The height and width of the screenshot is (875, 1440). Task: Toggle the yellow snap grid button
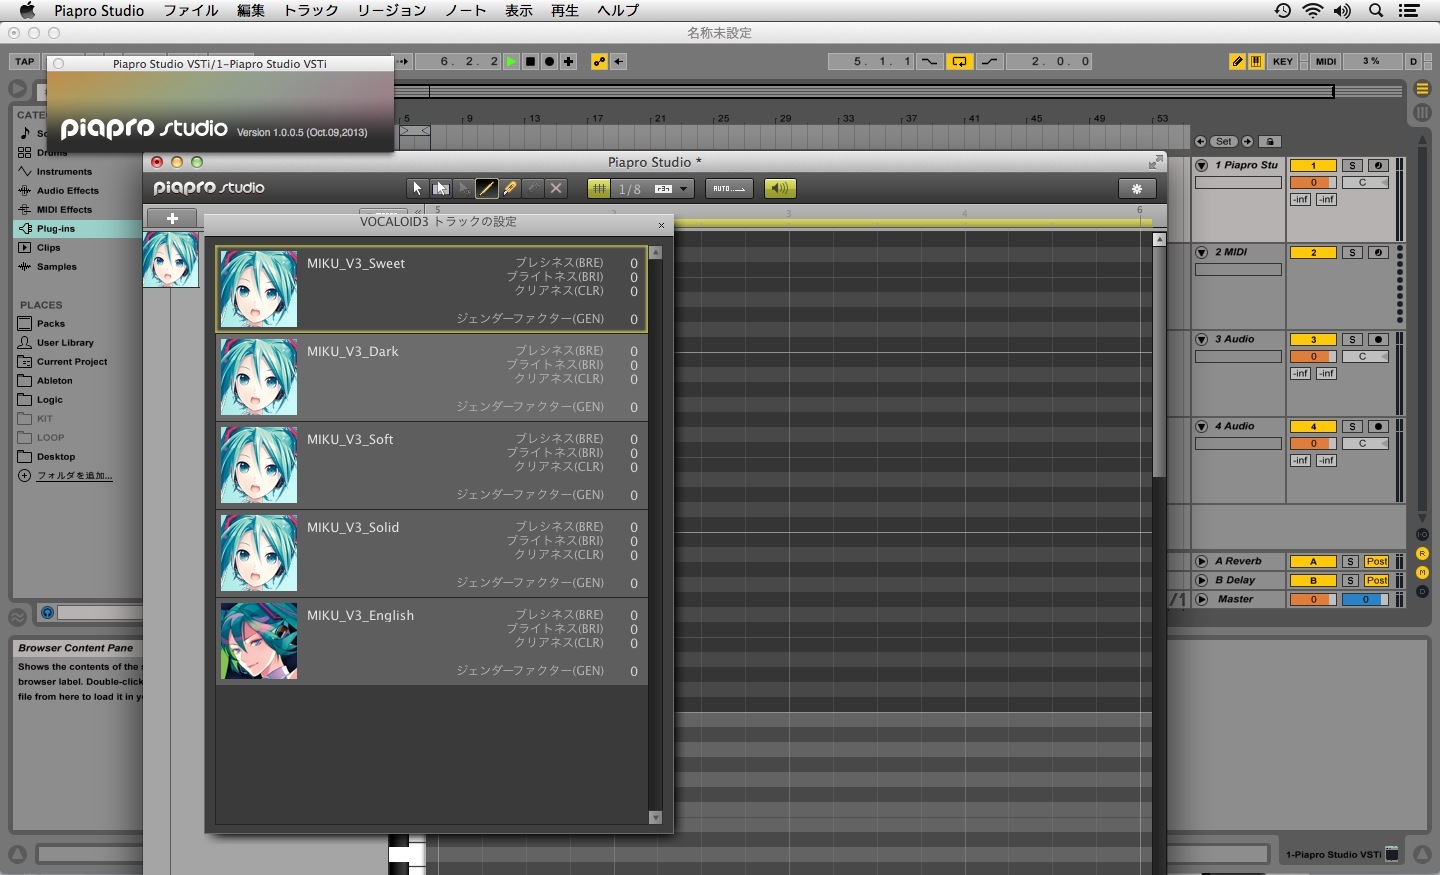pyautogui.click(x=599, y=188)
